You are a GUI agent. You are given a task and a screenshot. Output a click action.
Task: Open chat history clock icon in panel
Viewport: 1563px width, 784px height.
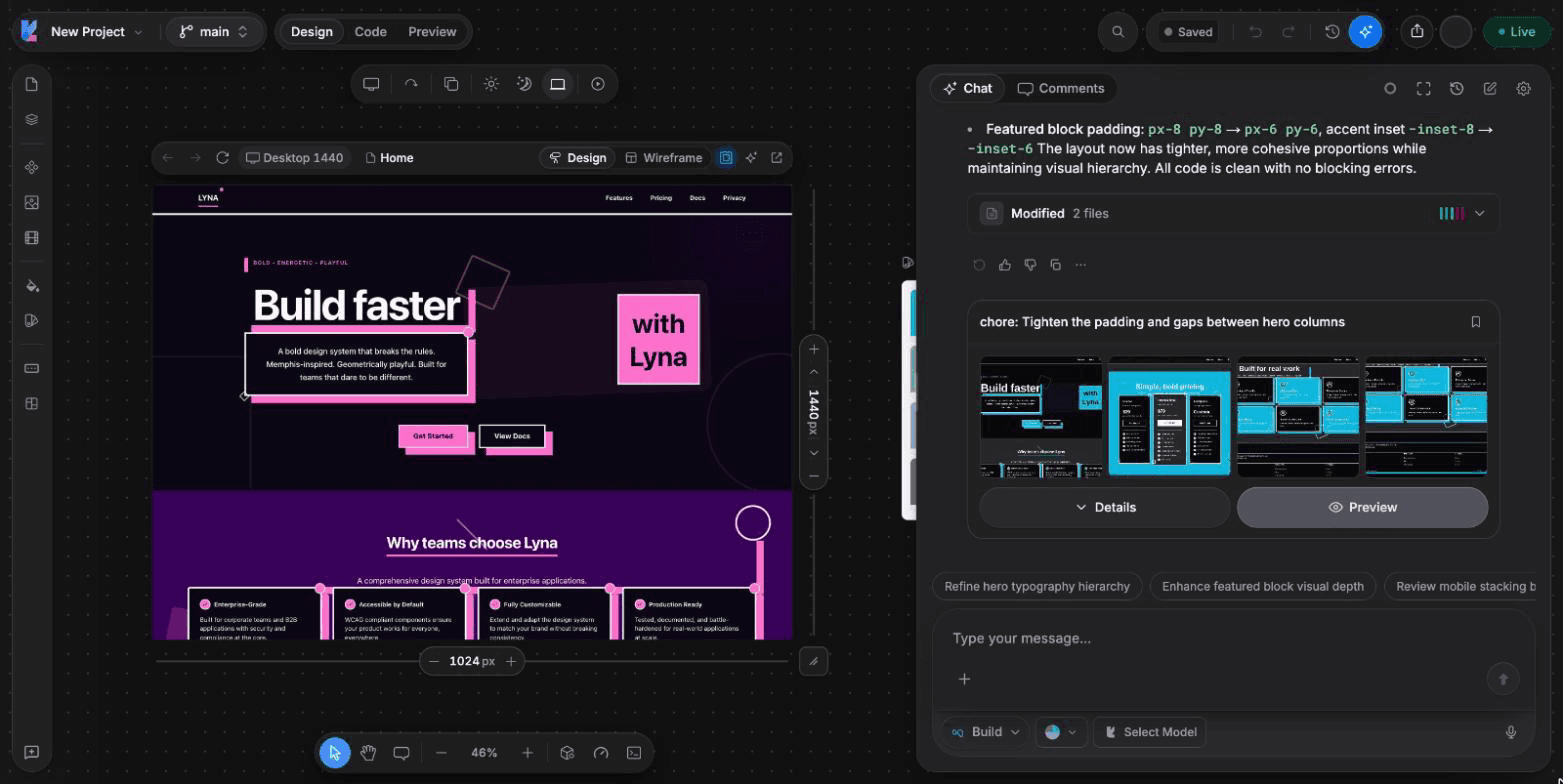(1456, 88)
